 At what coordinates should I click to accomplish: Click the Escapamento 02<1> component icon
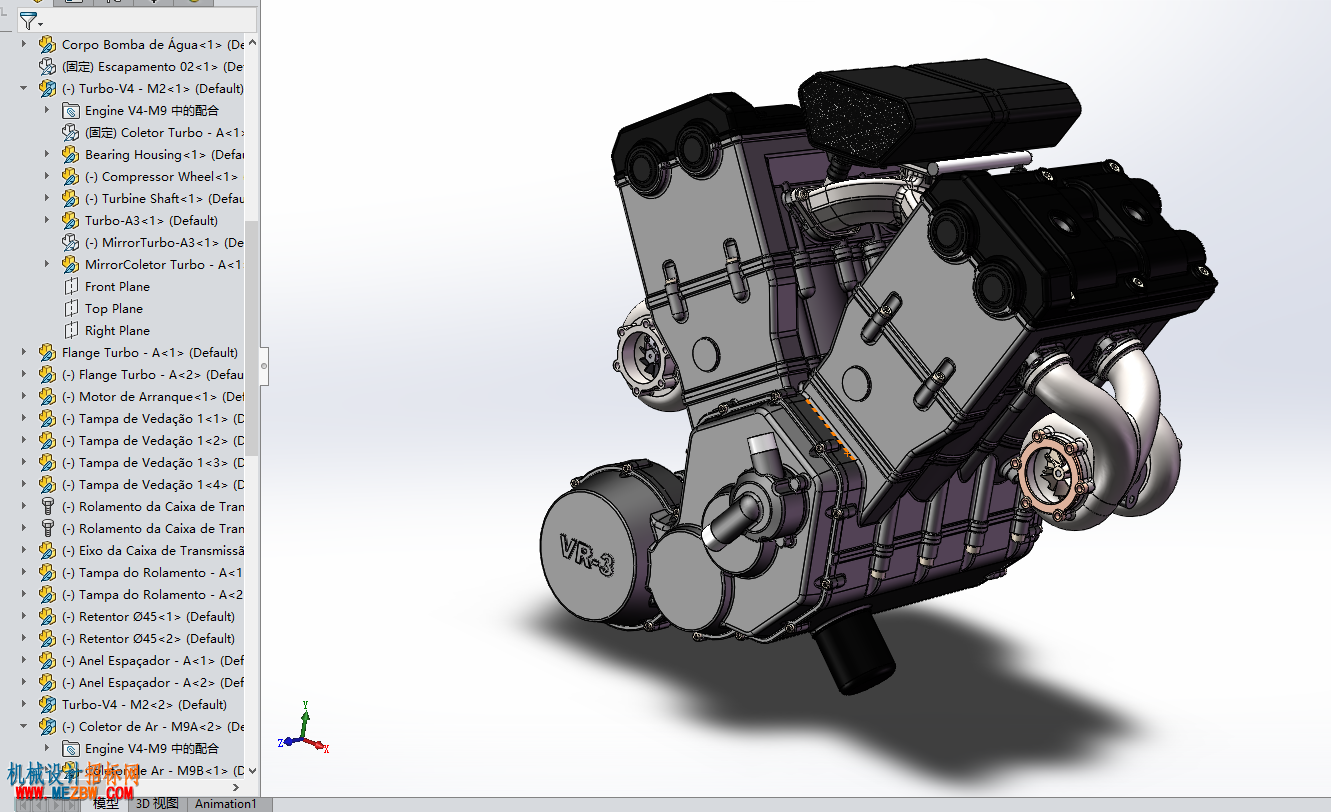pyautogui.click(x=47, y=66)
